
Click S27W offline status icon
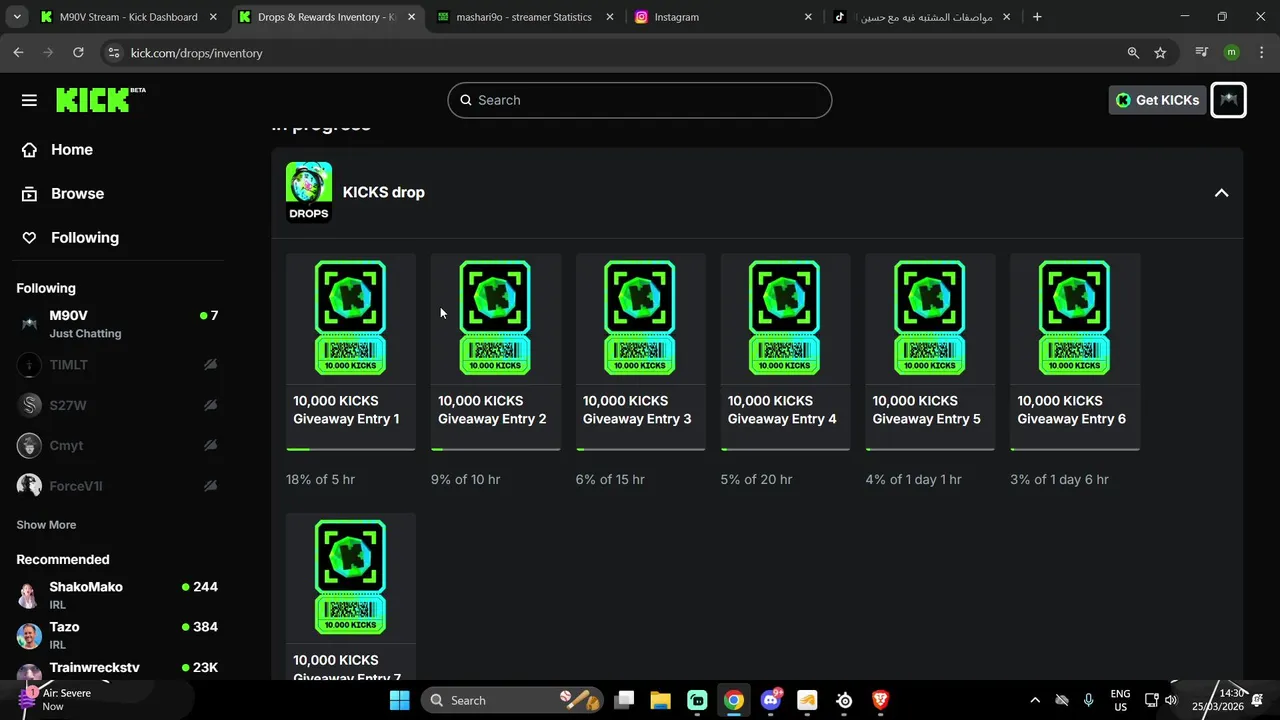click(x=210, y=405)
